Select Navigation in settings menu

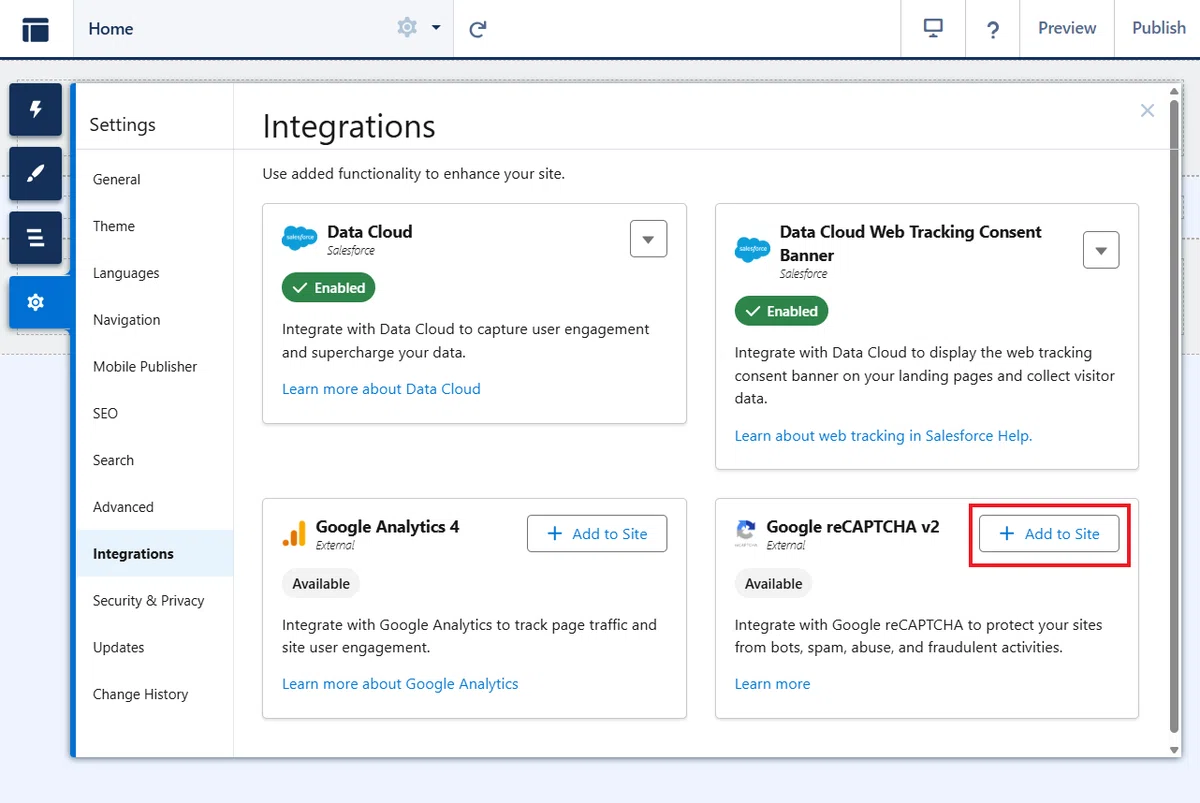coord(155,320)
